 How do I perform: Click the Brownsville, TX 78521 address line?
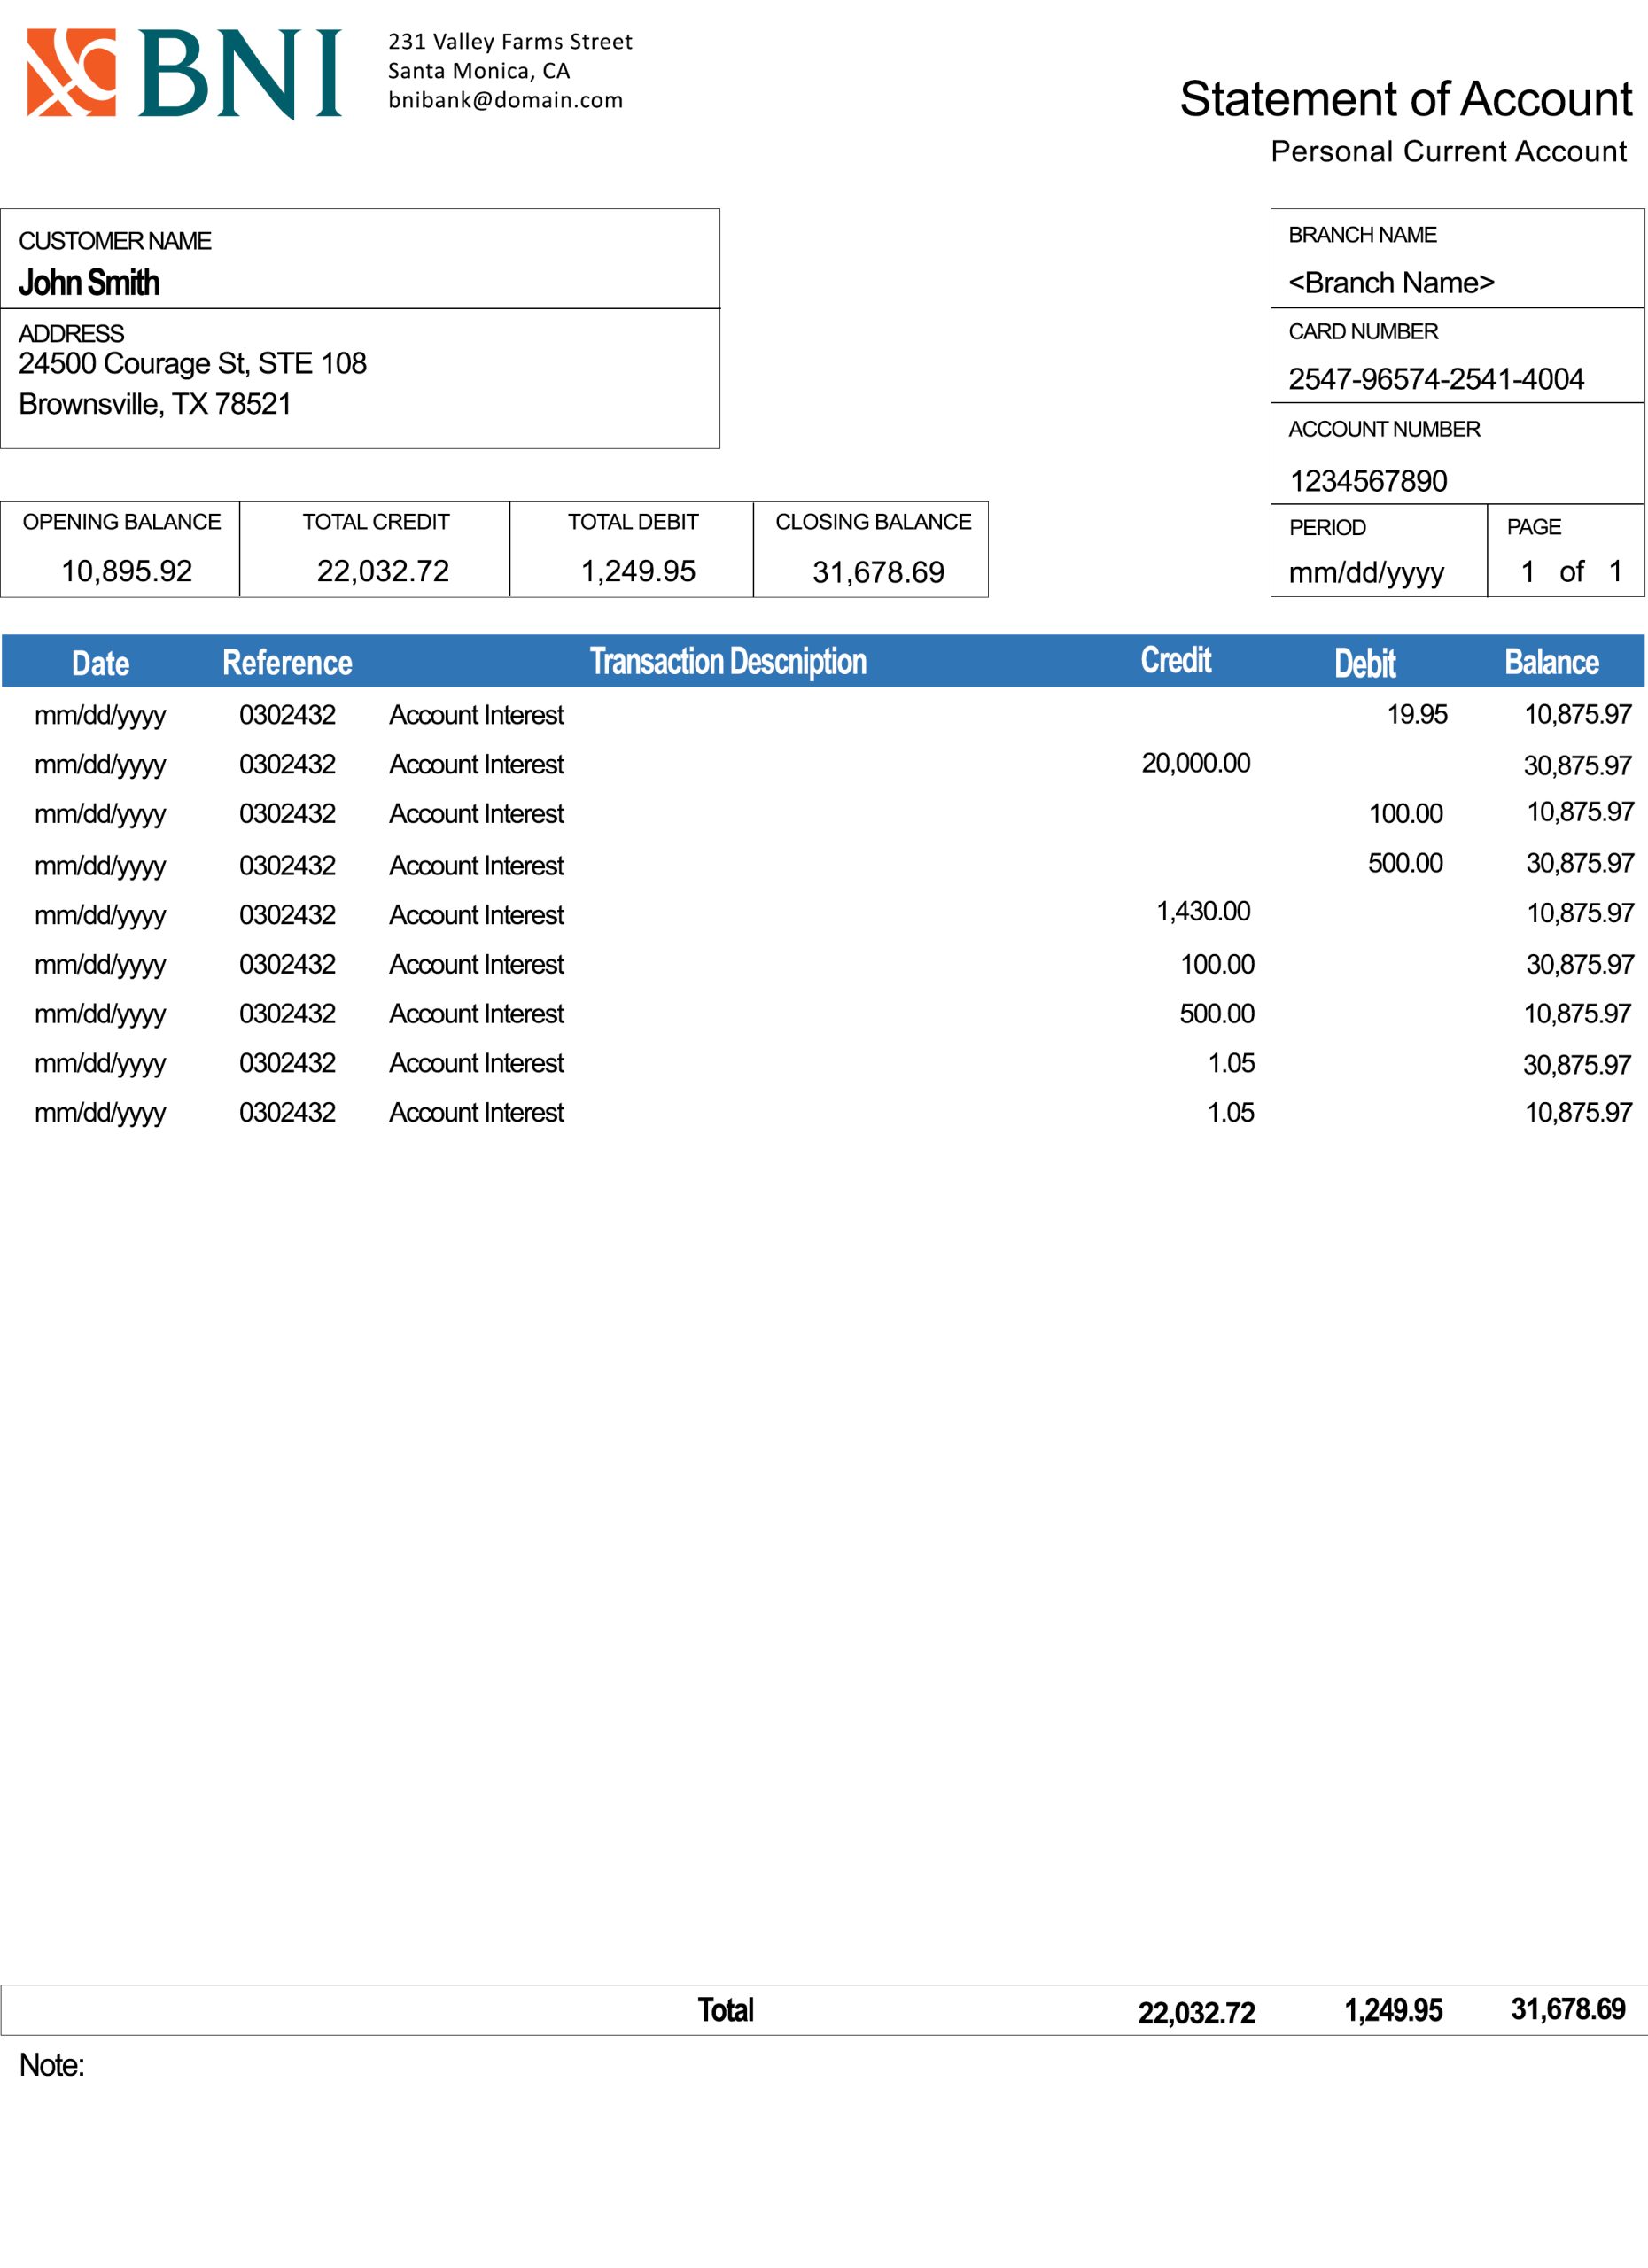point(155,404)
